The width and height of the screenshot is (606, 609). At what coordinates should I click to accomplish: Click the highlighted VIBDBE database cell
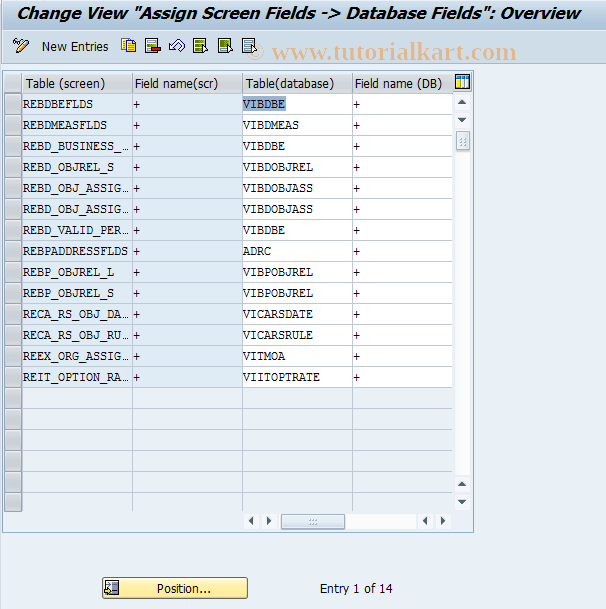pyautogui.click(x=297, y=104)
